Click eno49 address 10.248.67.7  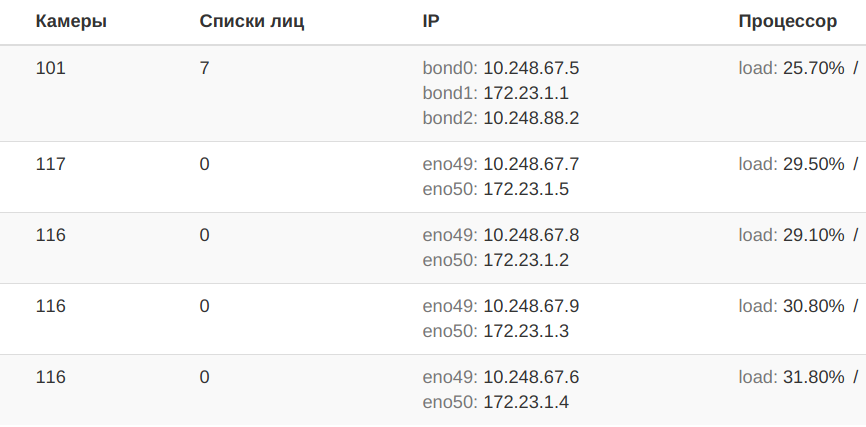click(x=531, y=165)
